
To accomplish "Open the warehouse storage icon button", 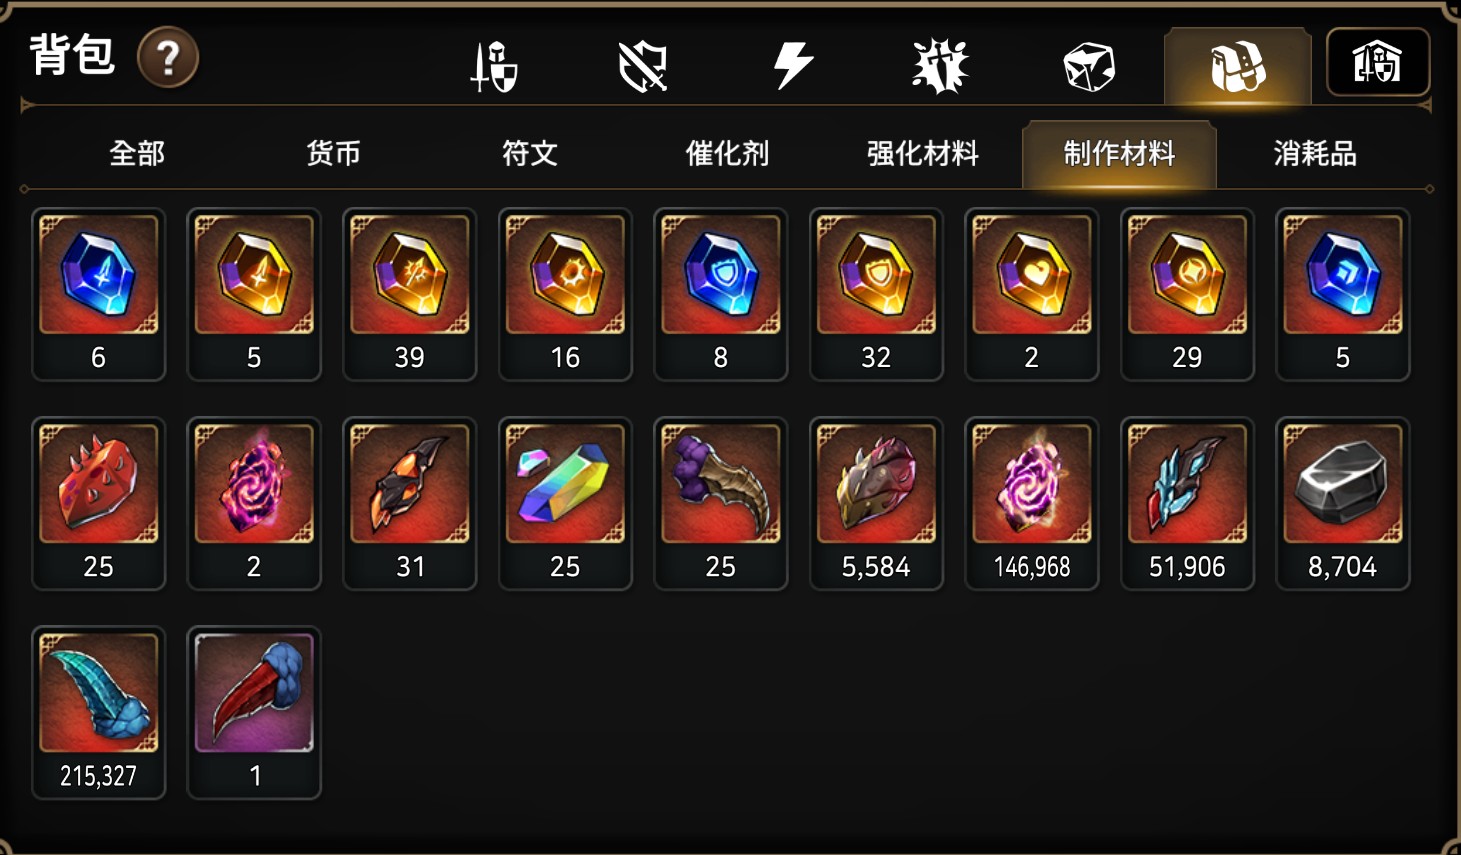I will point(1377,63).
